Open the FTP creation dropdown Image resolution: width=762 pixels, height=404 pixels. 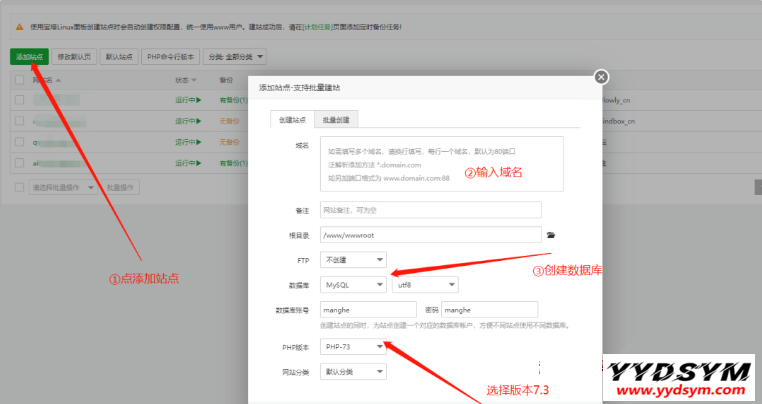coord(353,260)
